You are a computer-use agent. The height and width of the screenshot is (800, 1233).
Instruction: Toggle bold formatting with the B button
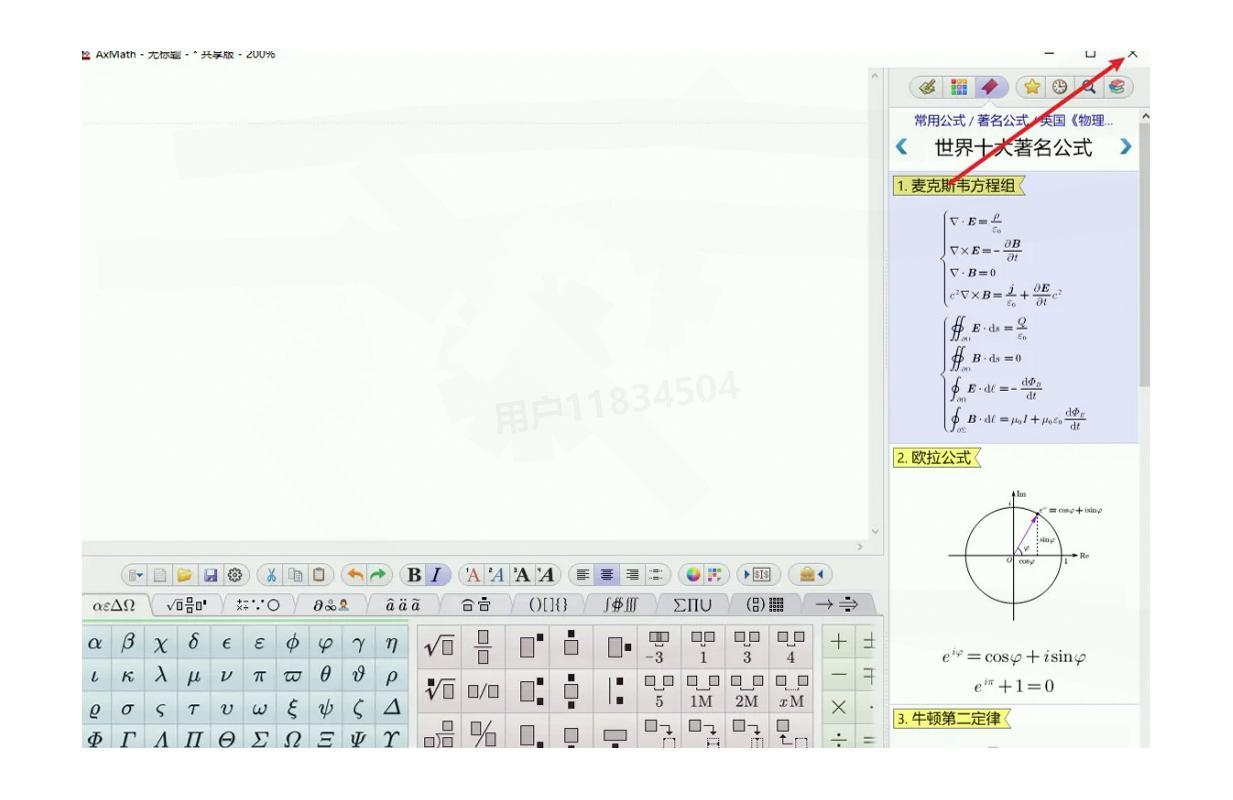click(412, 575)
